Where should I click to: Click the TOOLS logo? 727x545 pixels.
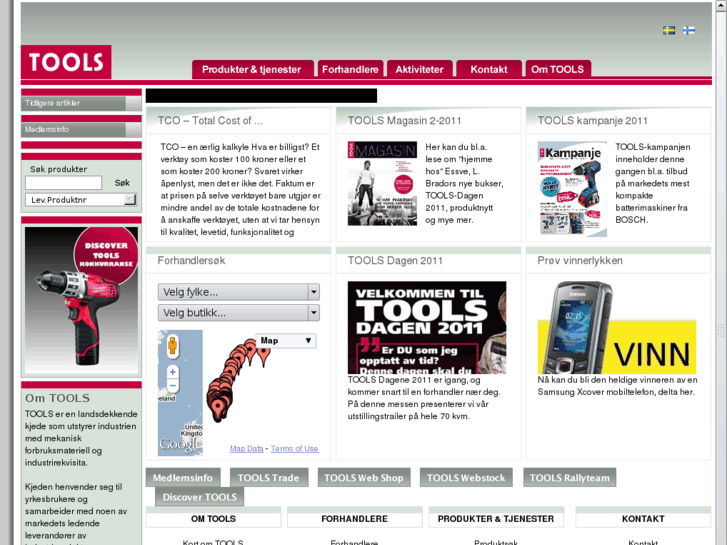pyautogui.click(x=66, y=62)
